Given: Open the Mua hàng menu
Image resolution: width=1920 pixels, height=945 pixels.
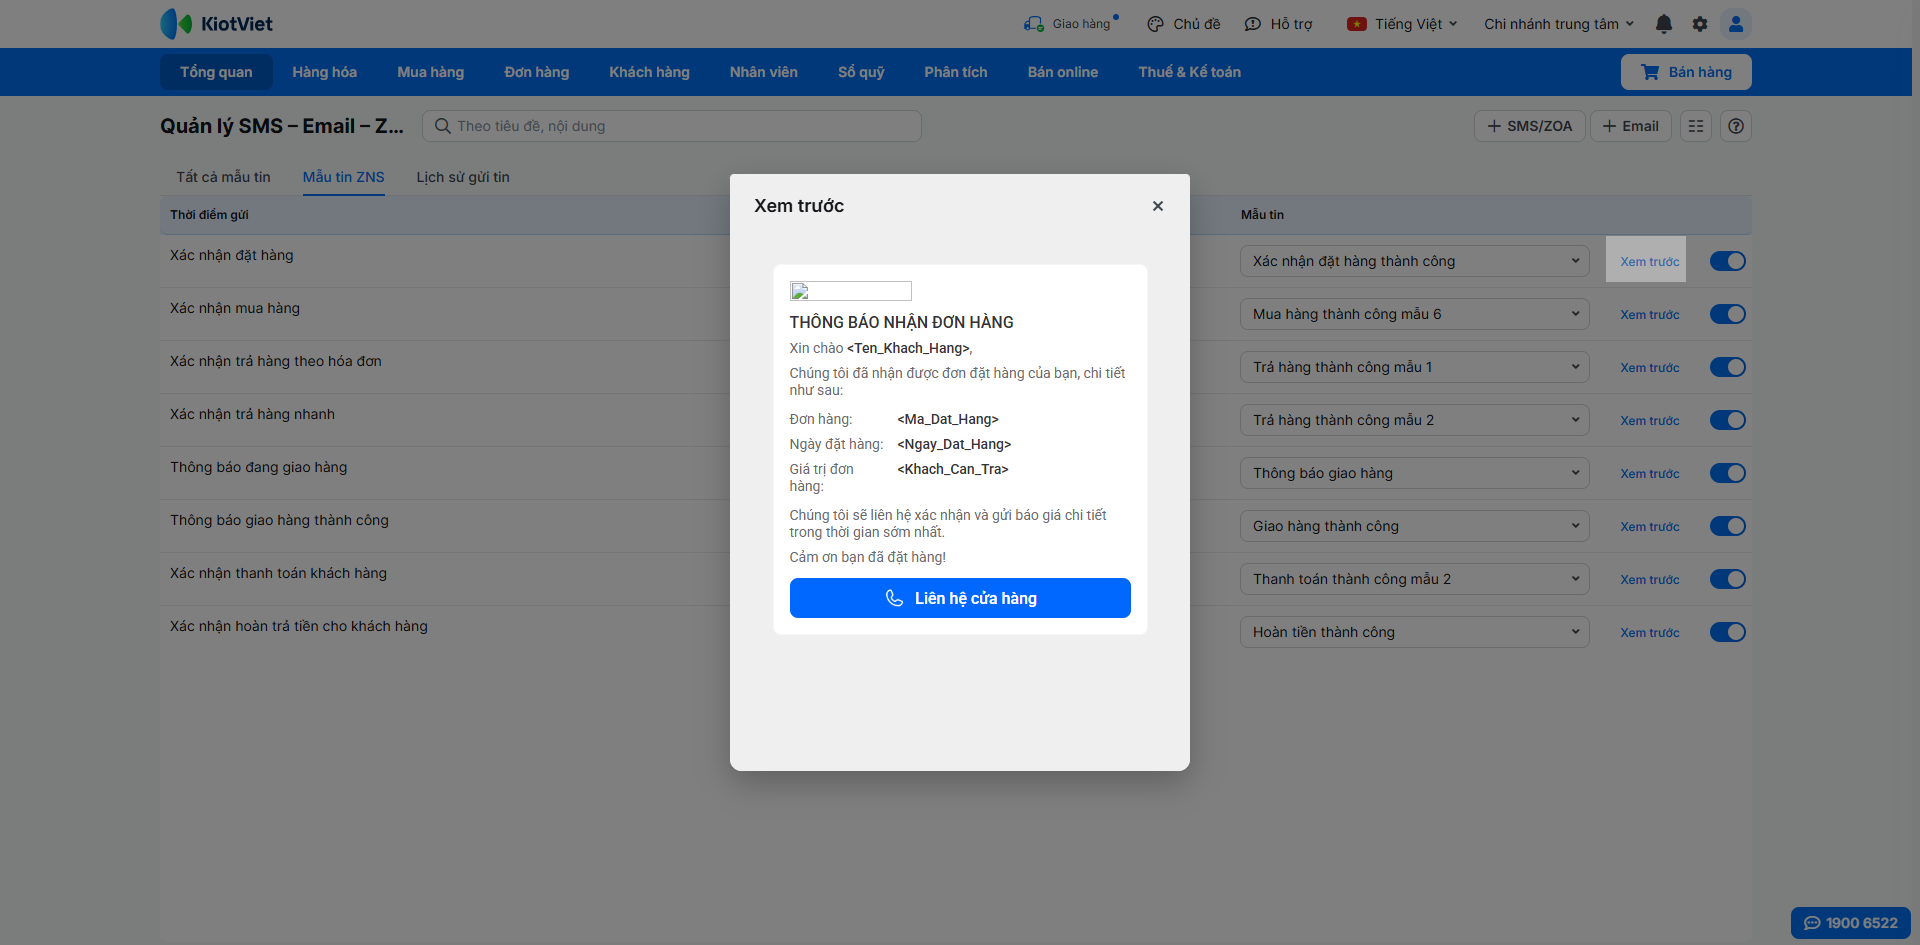Looking at the screenshot, I should pyautogui.click(x=431, y=72).
